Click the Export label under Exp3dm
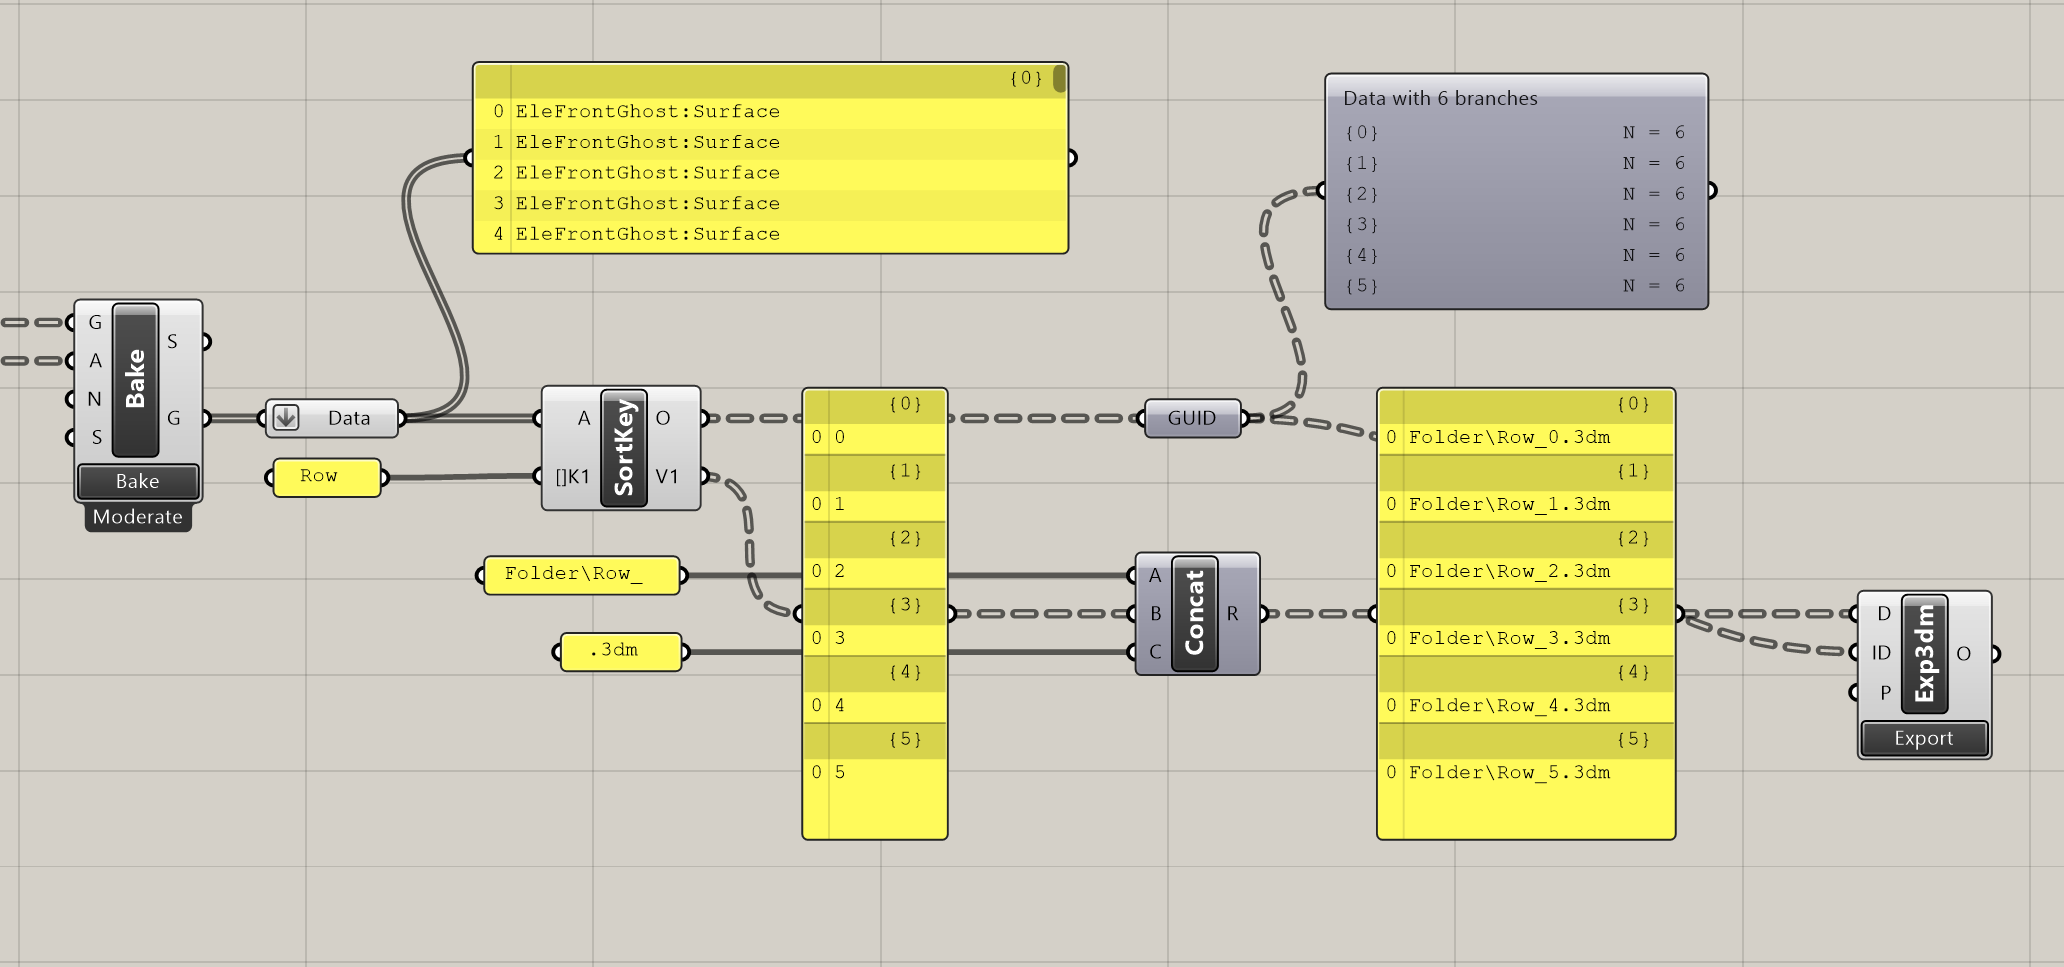Screen dimensions: 2064x967 pos(1923,738)
